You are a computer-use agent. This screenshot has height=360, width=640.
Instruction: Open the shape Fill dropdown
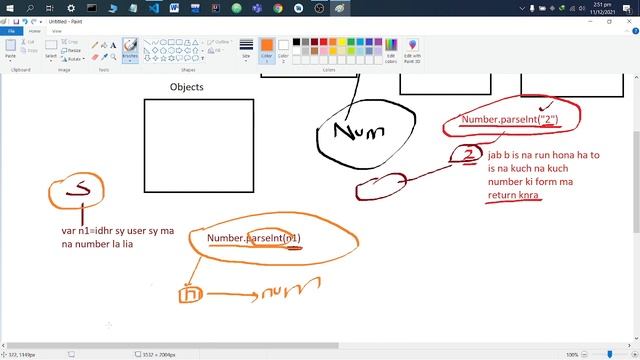(215, 51)
